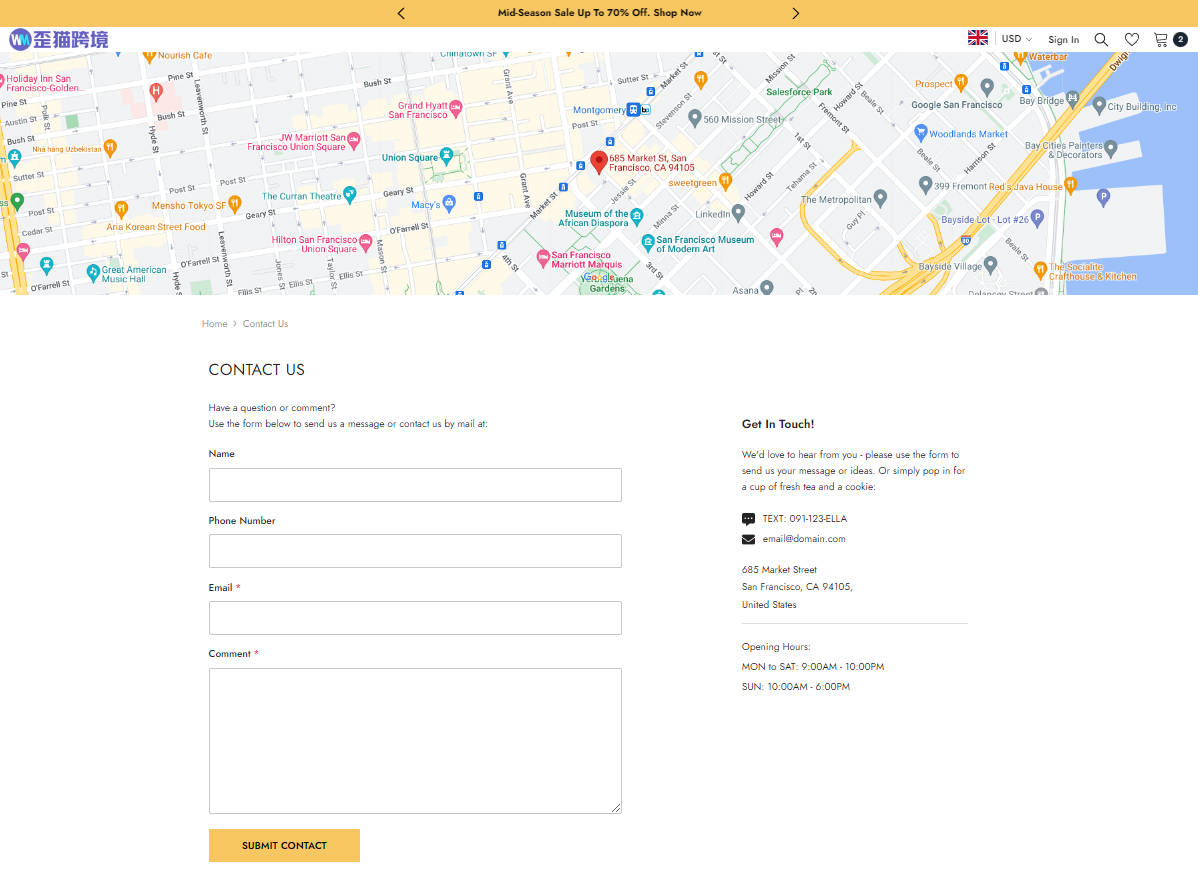Viewport: 1198px width, 872px height.
Task: Click the Mensho Tokyo SF restaurant marker
Action: click(x=235, y=203)
